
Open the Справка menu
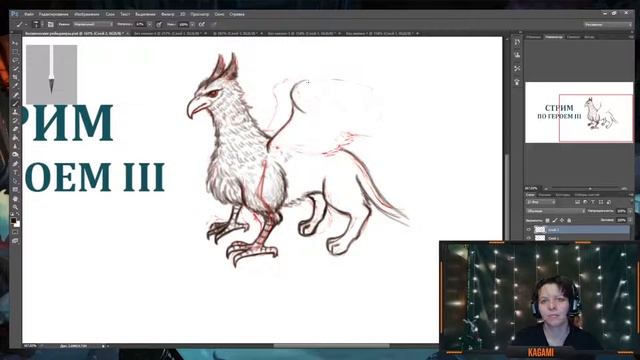point(237,14)
